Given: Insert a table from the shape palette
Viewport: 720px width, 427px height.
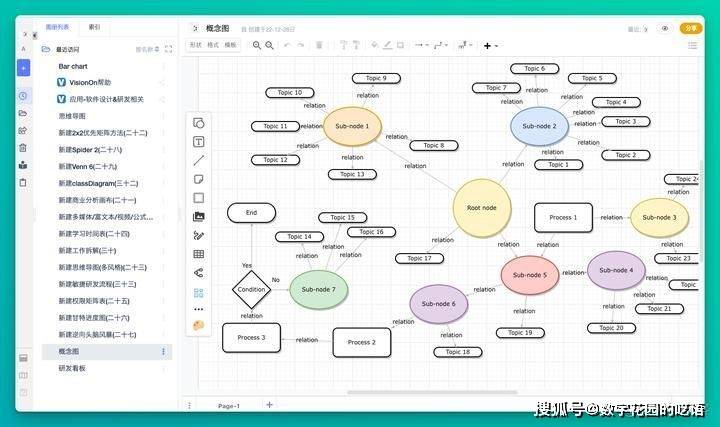Looking at the screenshot, I should pyautogui.click(x=198, y=254).
